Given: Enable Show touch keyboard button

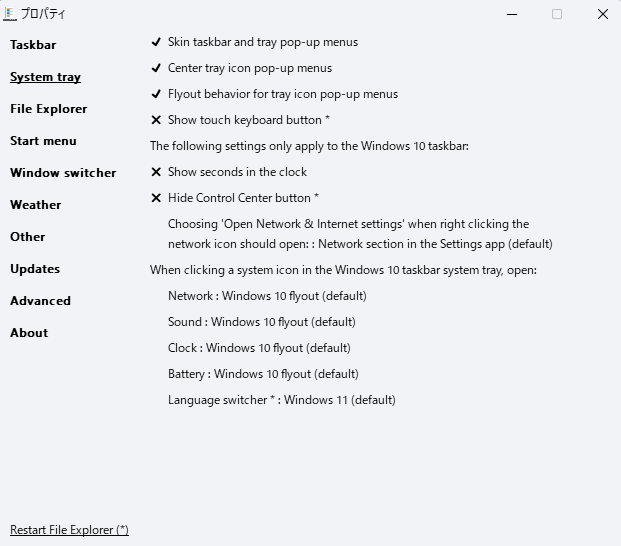Looking at the screenshot, I should pyautogui.click(x=240, y=120).
